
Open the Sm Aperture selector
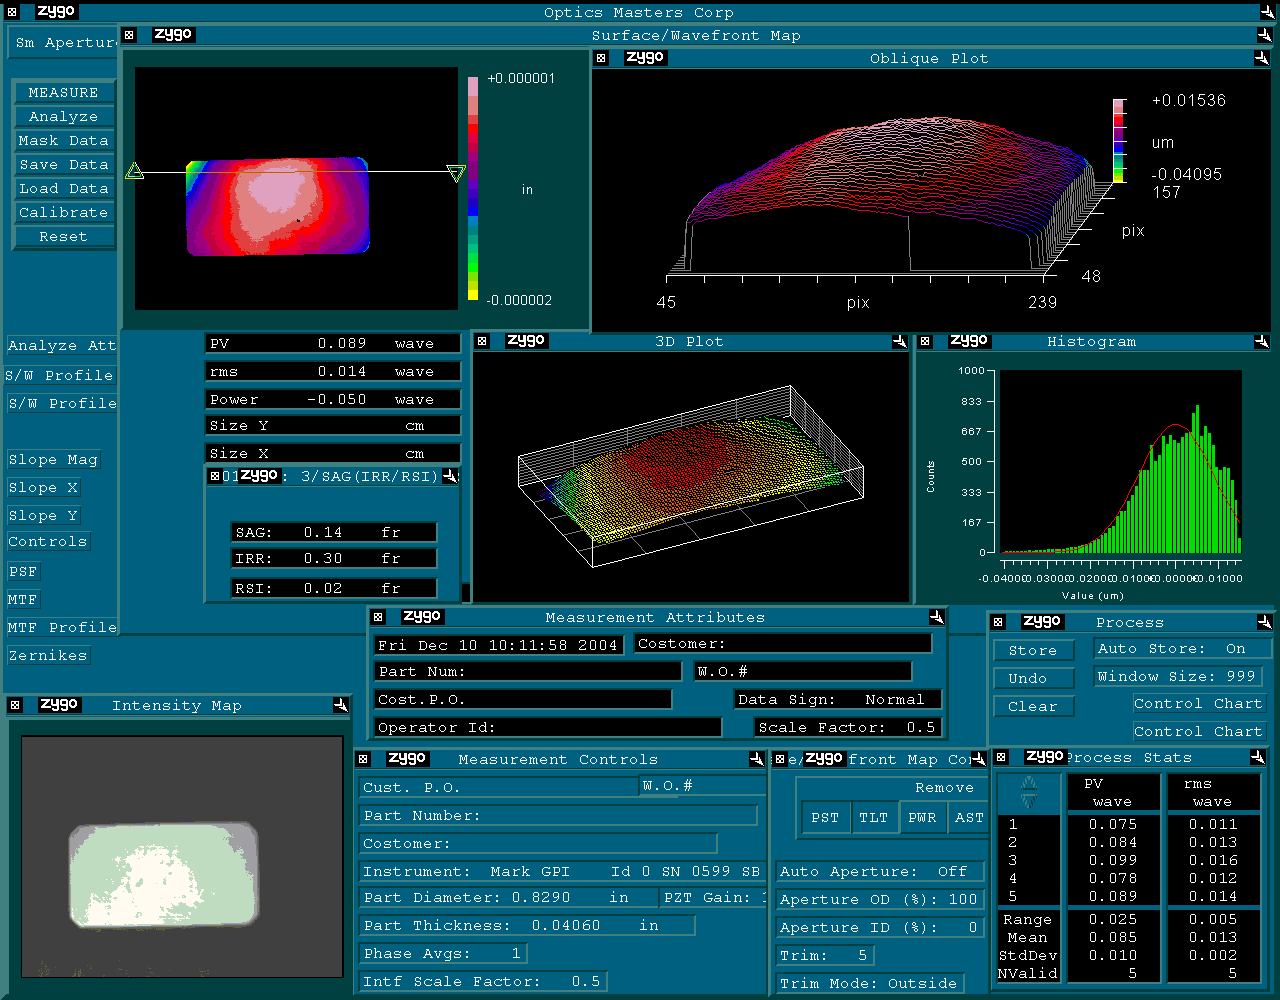pos(64,43)
